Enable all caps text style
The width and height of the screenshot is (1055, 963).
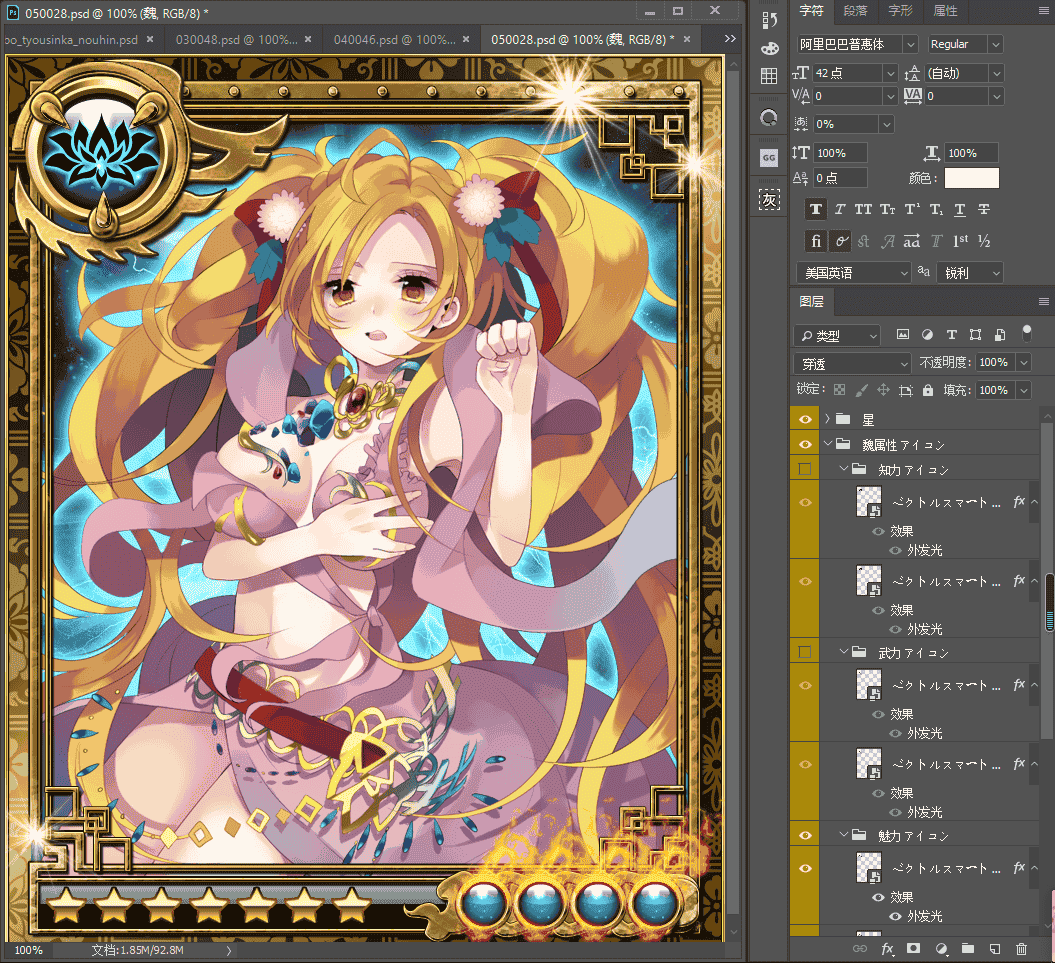(863, 209)
